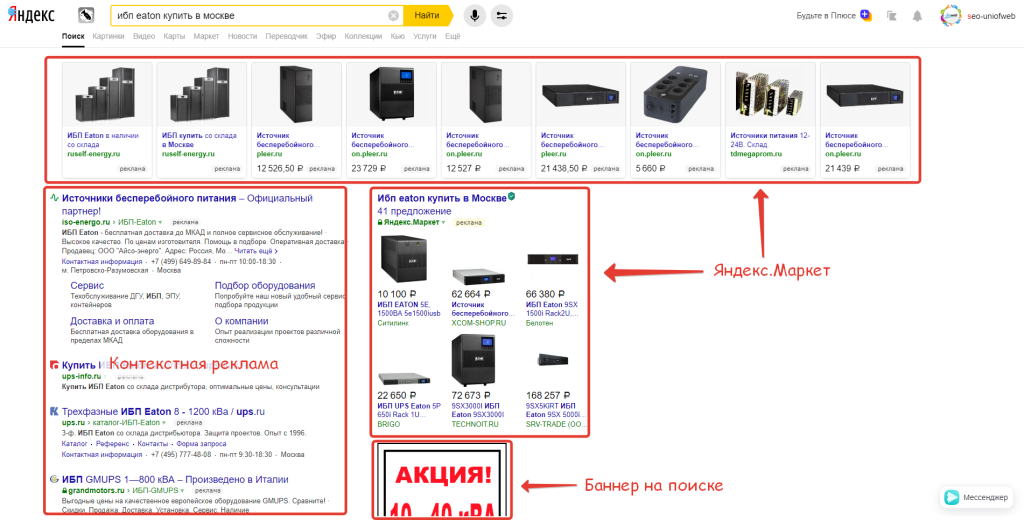Open product card priced 23 729 ₽
1024x520 pixels.
point(391,120)
